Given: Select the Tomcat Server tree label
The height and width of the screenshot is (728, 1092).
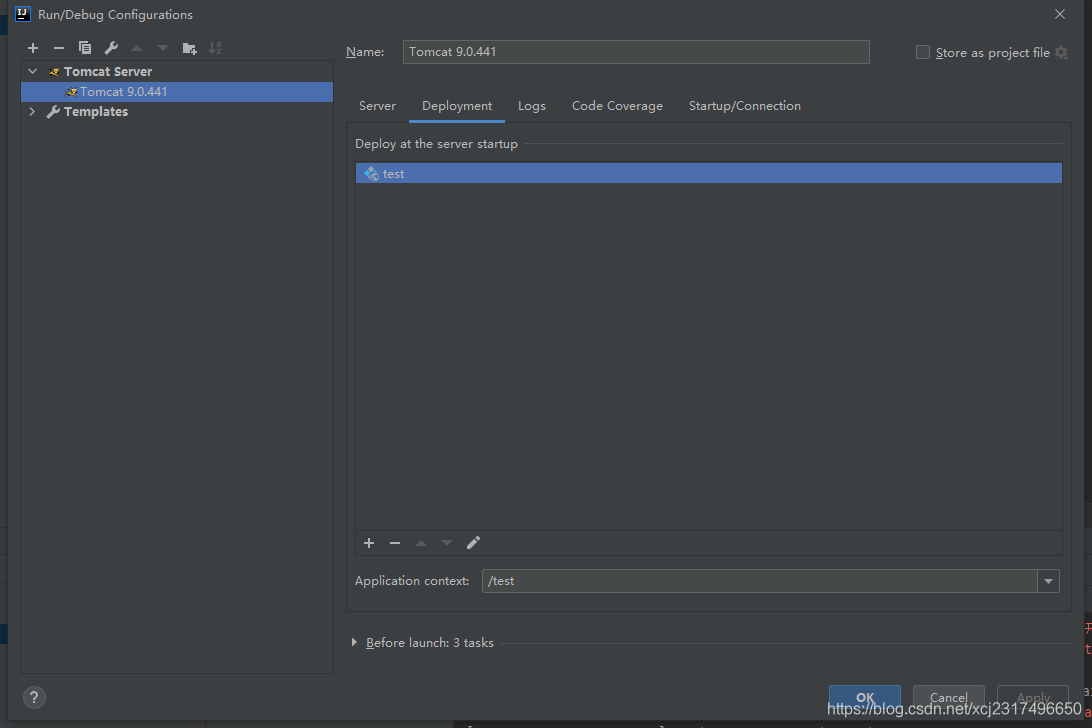Looking at the screenshot, I should 108,72.
